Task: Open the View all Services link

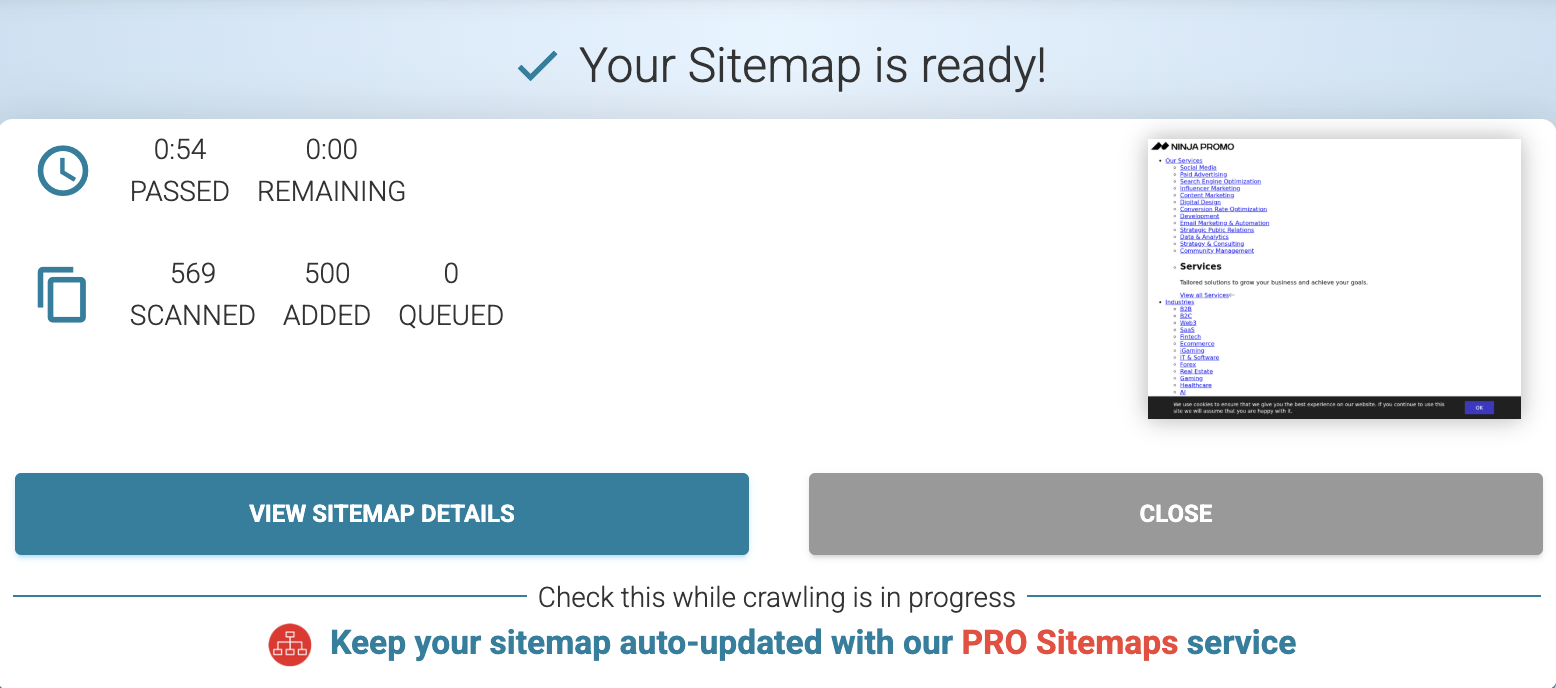Action: coord(1204,294)
